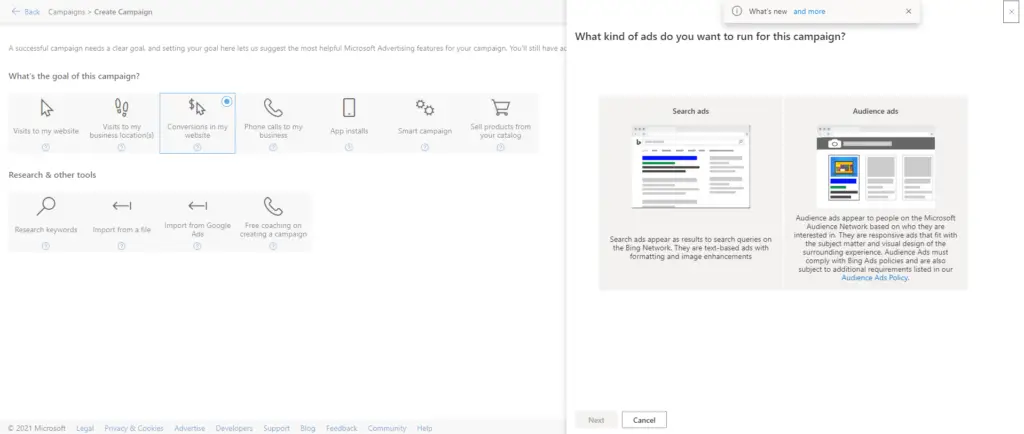Click the Search ads preview illustration
Screen dimensions: 1024x434
point(690,167)
